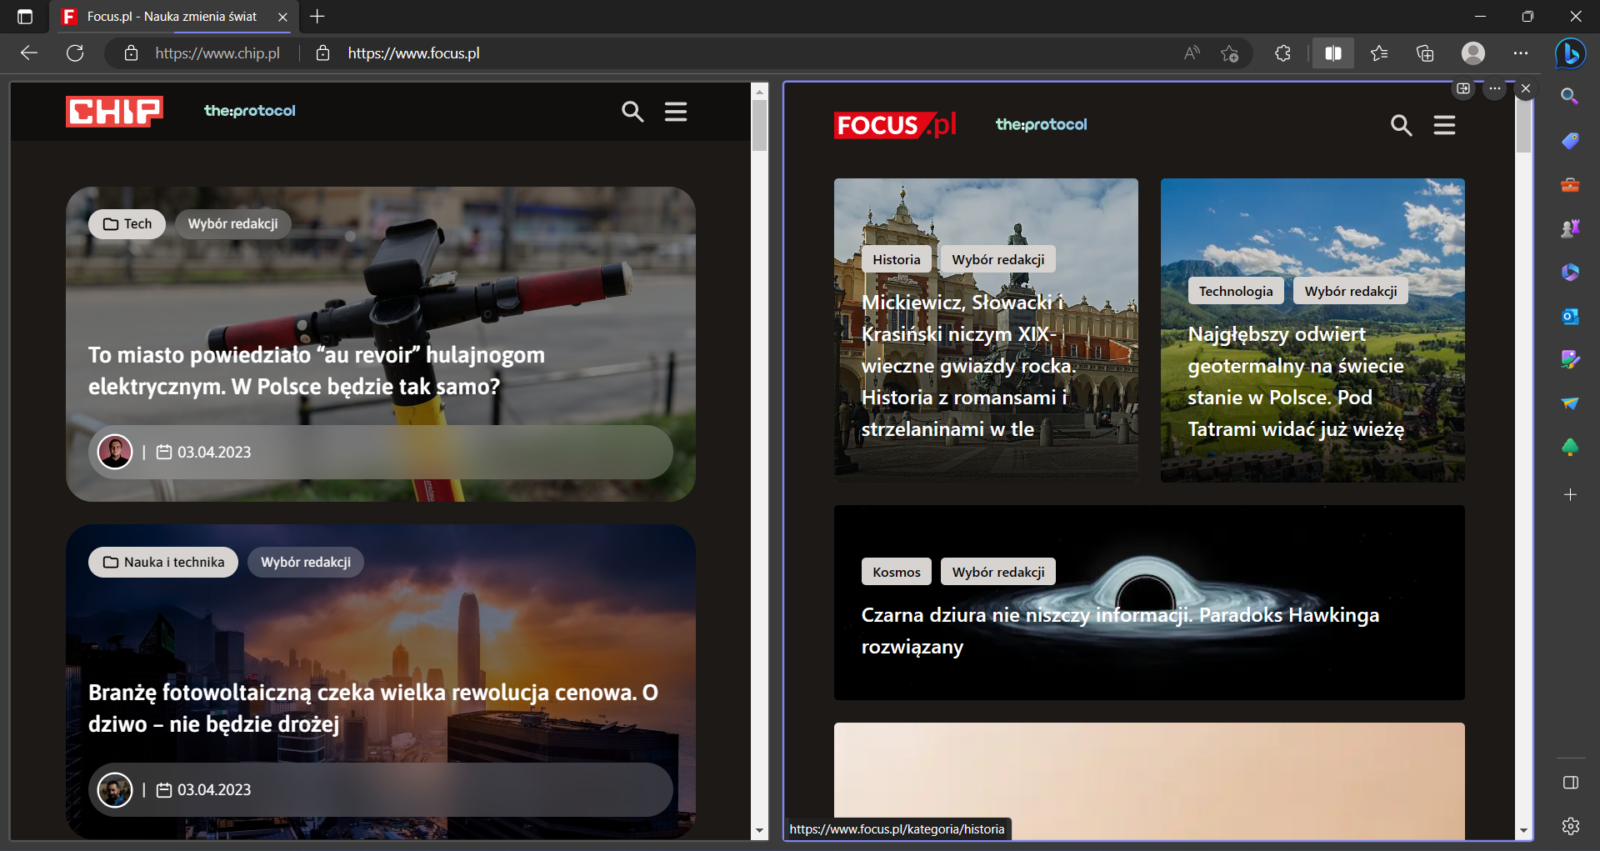Image resolution: width=1600 pixels, height=851 pixels.
Task: Open the browser Extensions menu
Action: coord(1283,53)
